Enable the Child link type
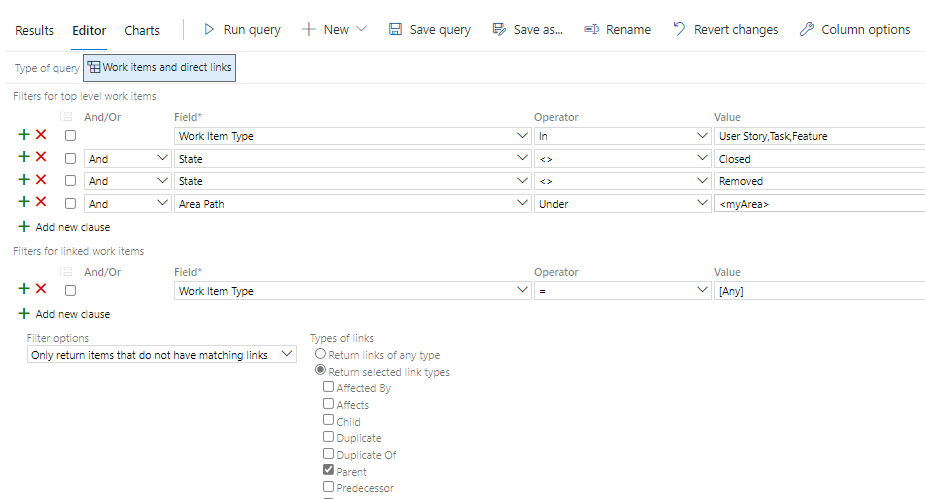The width and height of the screenshot is (925, 499). coord(329,420)
